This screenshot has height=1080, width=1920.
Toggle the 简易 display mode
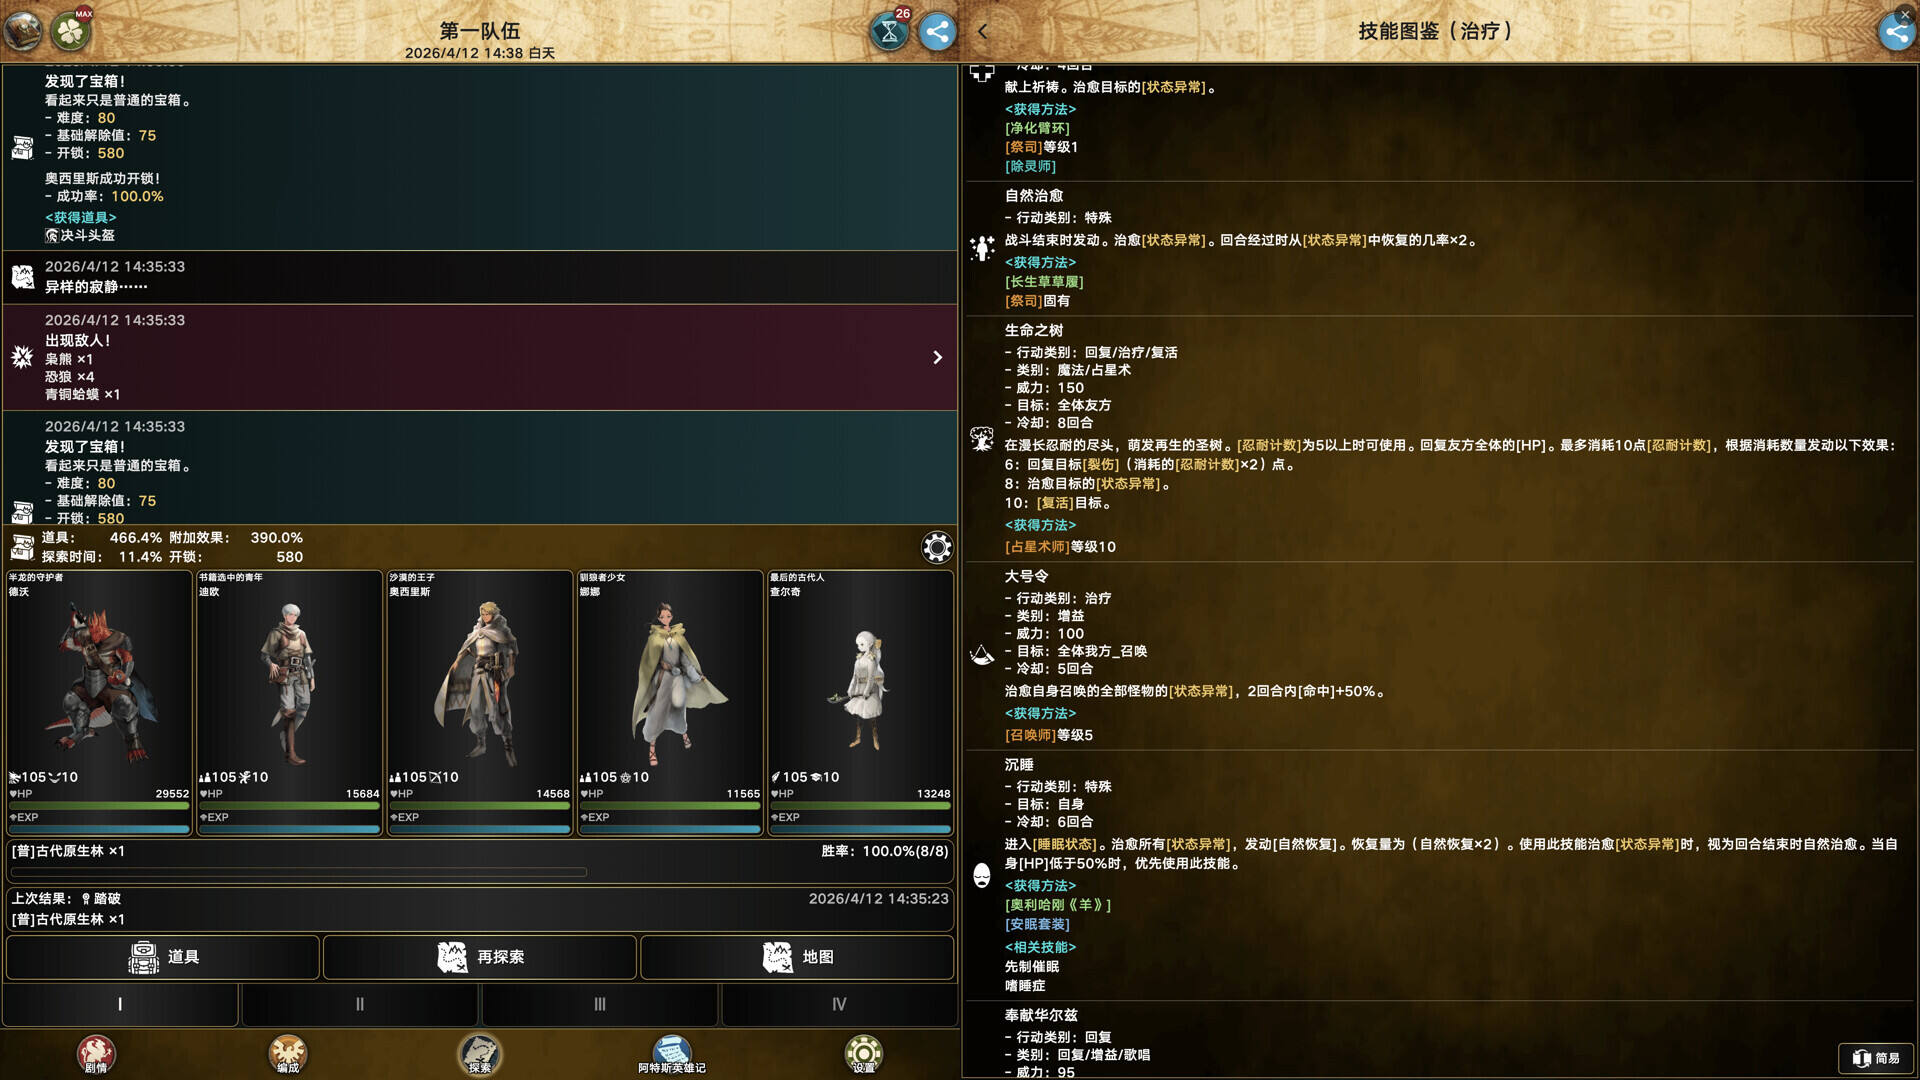(1876, 1058)
